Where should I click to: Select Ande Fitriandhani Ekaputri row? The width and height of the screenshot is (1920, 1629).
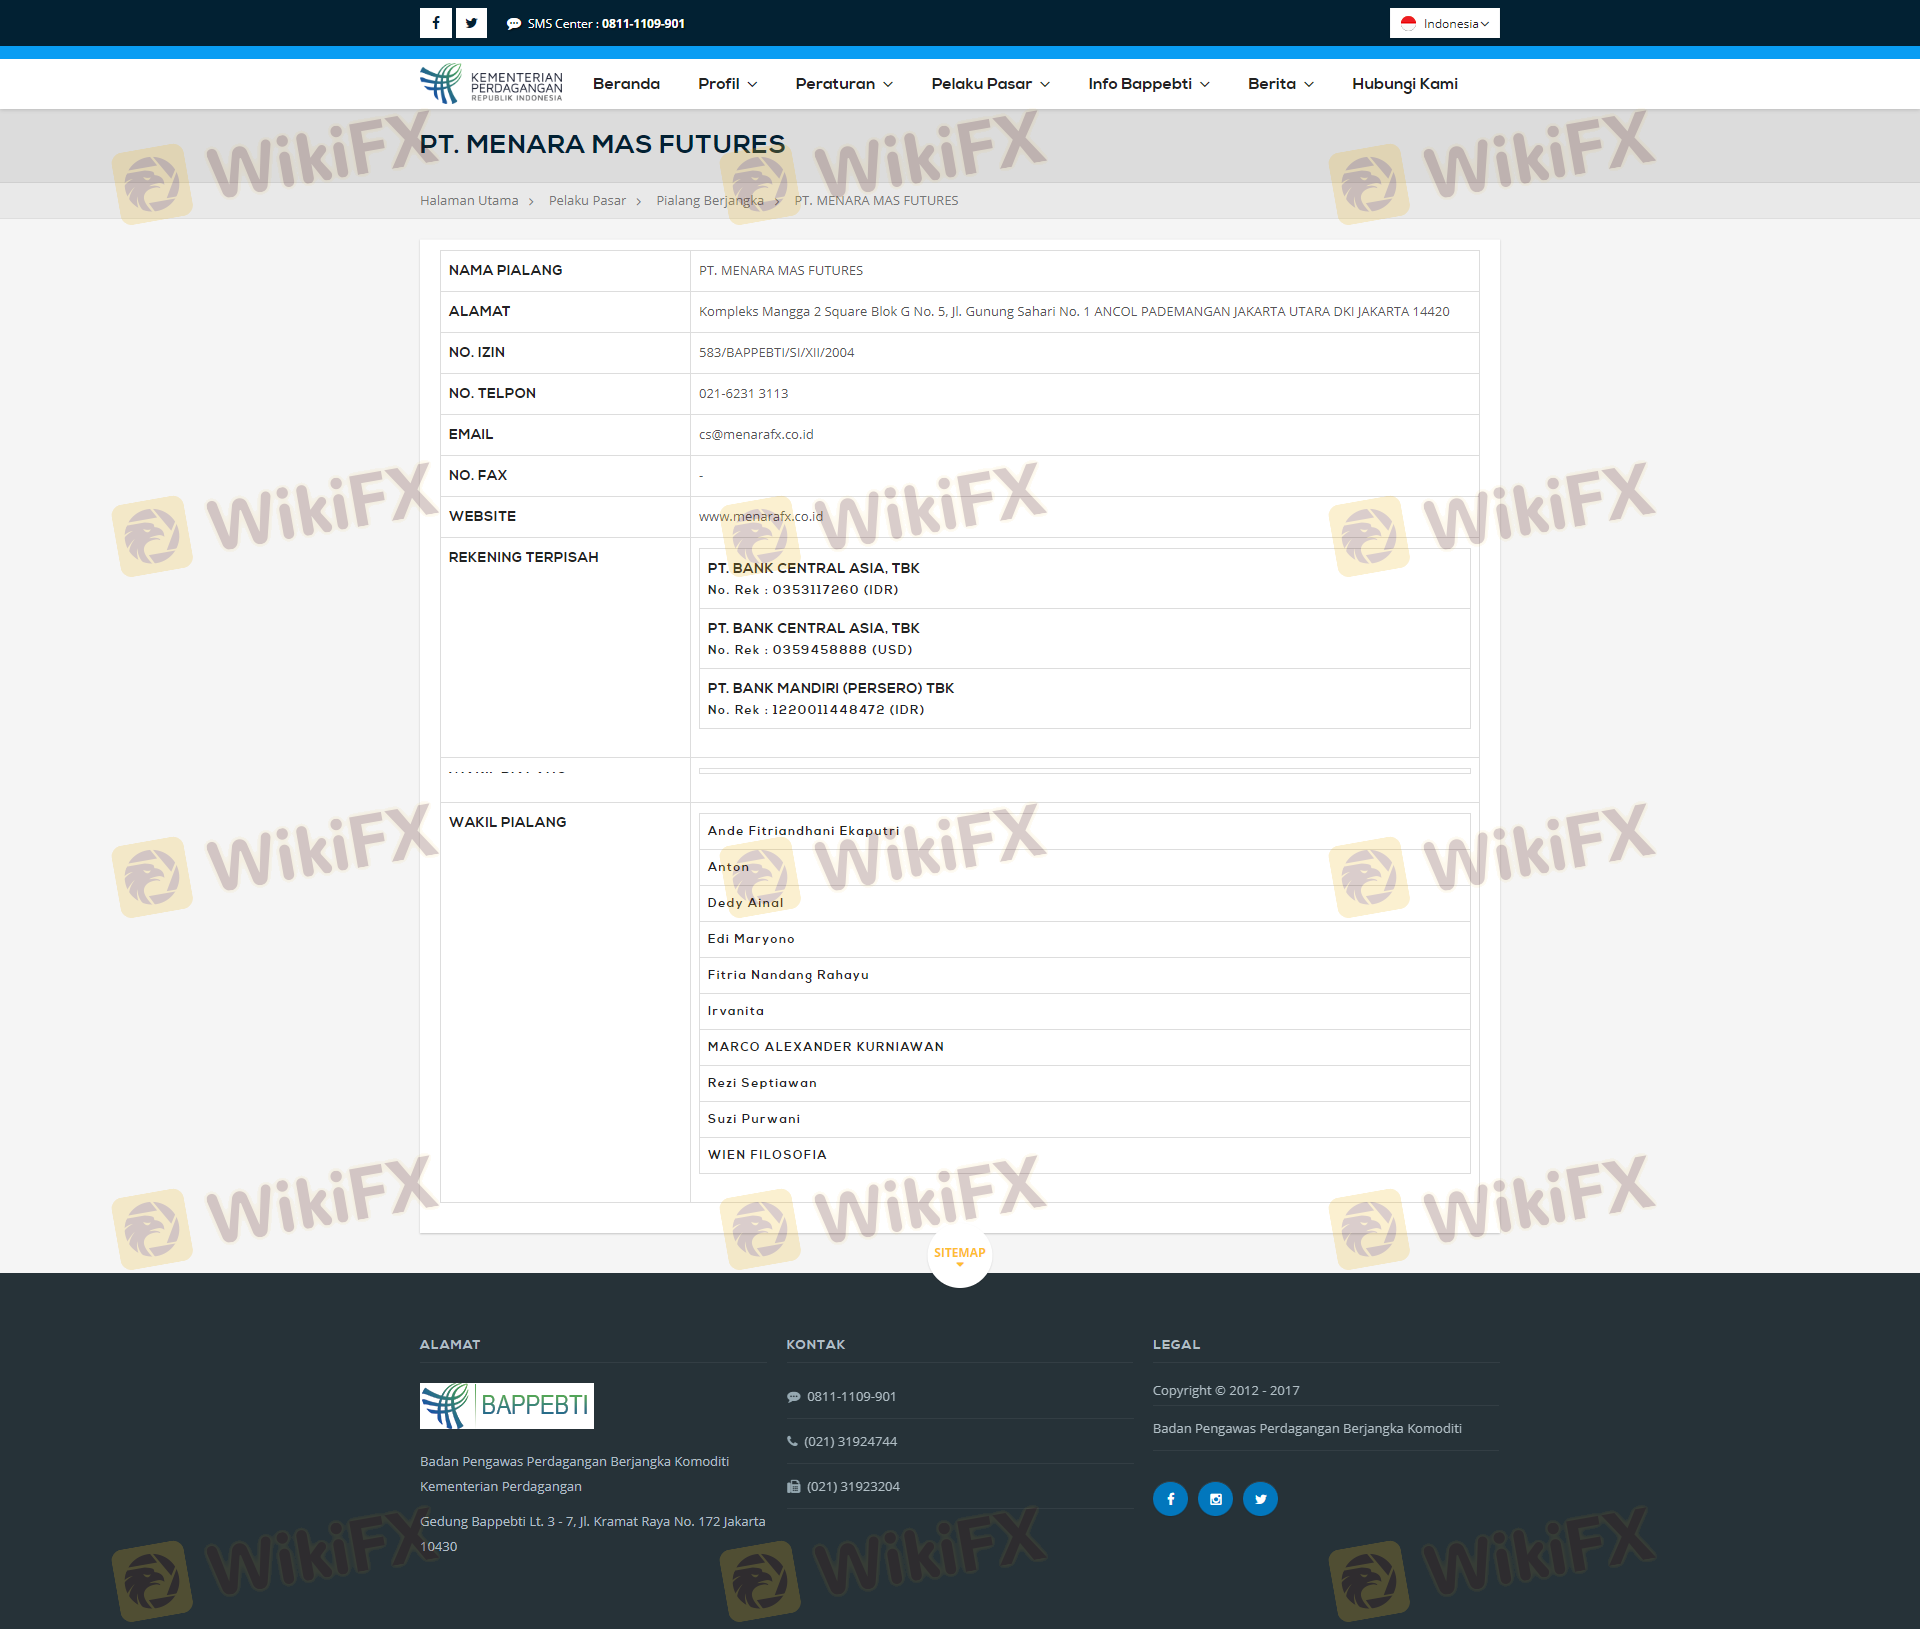click(x=1084, y=832)
